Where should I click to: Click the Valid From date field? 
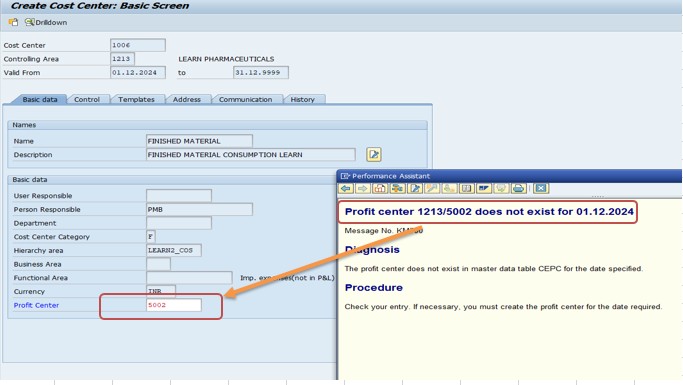138,72
